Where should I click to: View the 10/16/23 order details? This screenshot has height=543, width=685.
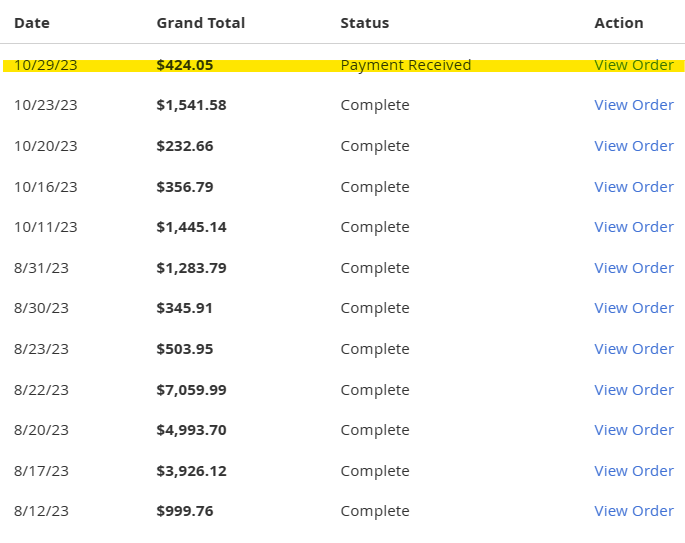point(633,187)
